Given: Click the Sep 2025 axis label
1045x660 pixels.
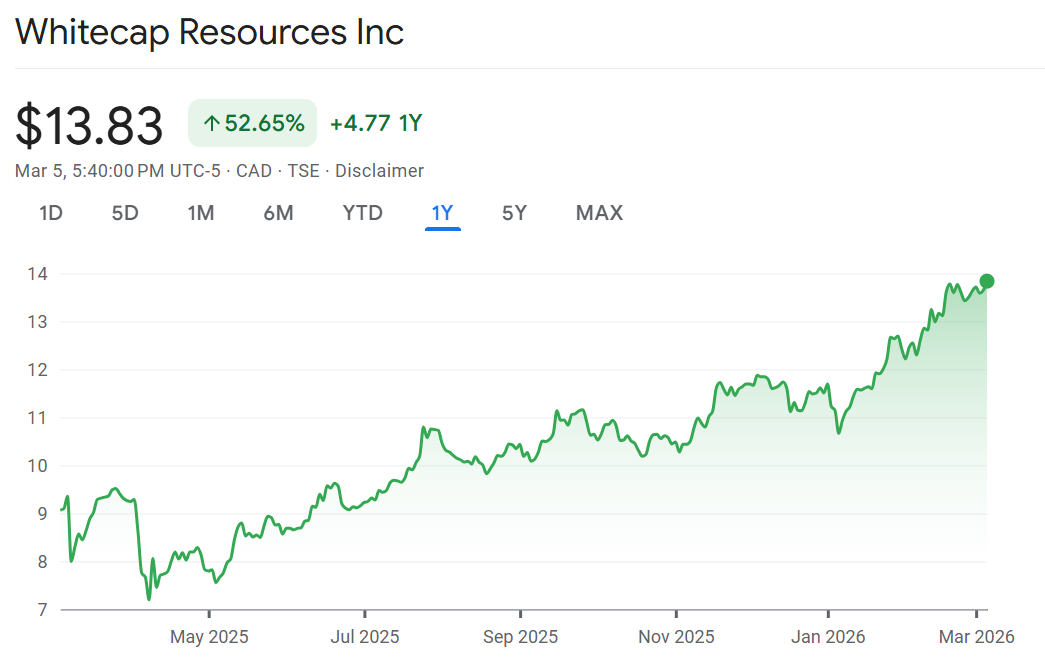Looking at the screenshot, I should (x=520, y=637).
